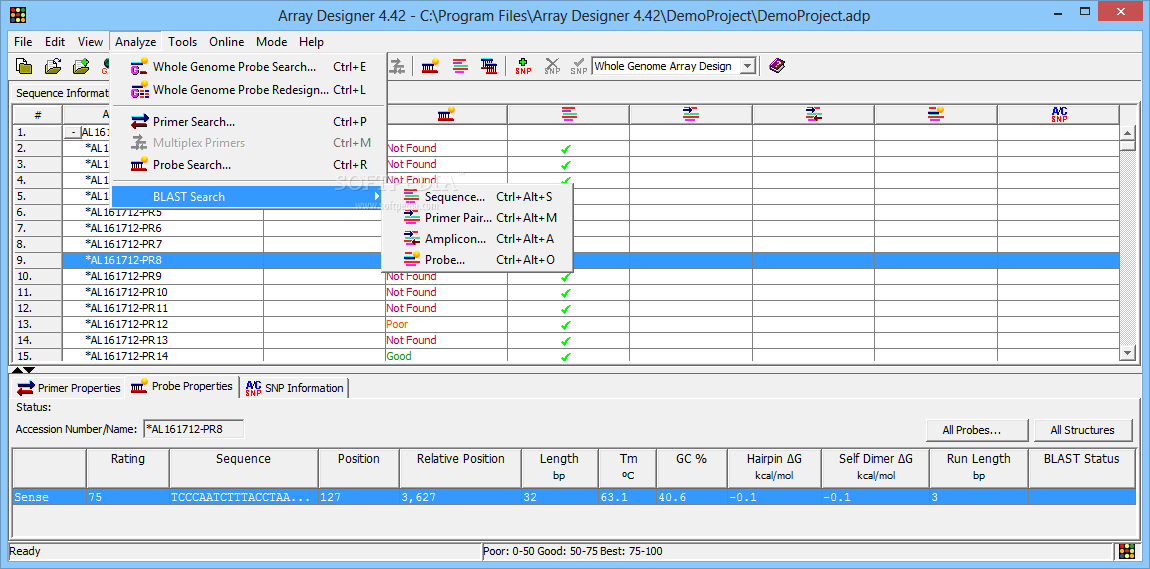Click the # column header
This screenshot has width=1150, height=569.
pos(38,114)
